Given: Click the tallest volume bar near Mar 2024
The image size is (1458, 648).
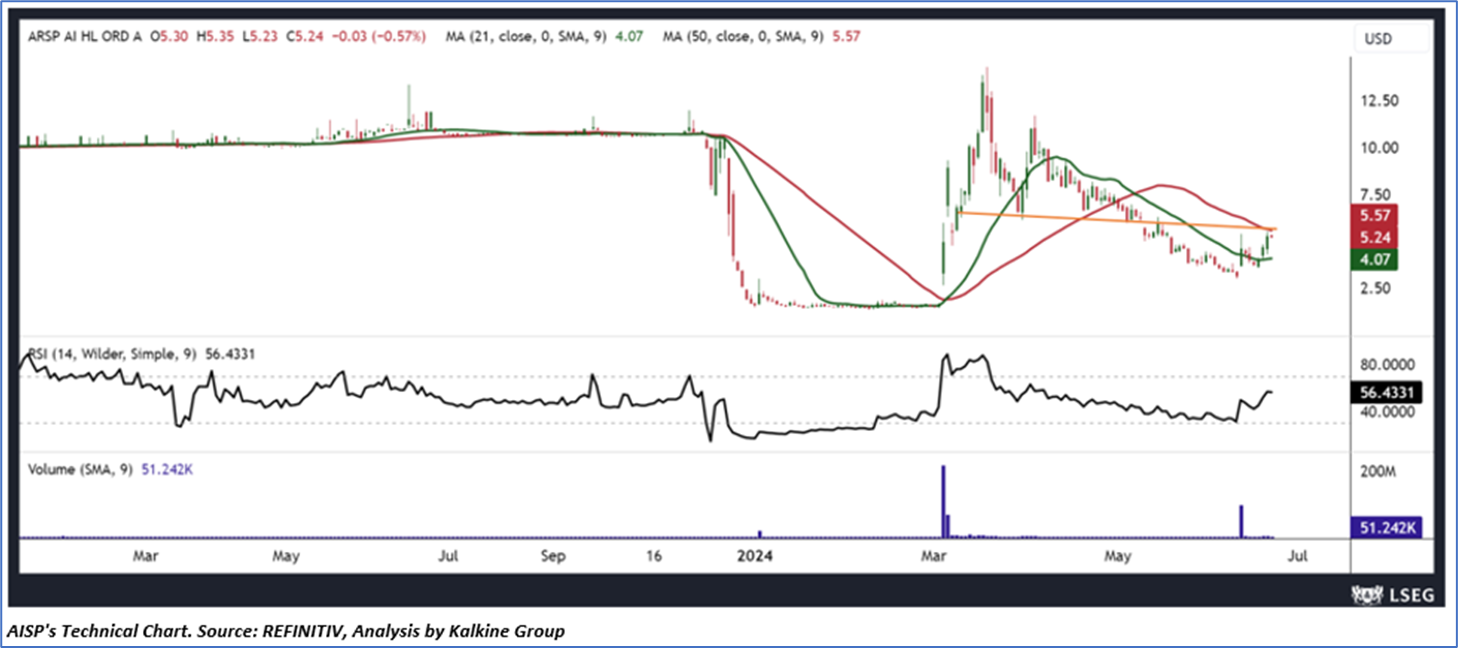Looking at the screenshot, I should [944, 501].
